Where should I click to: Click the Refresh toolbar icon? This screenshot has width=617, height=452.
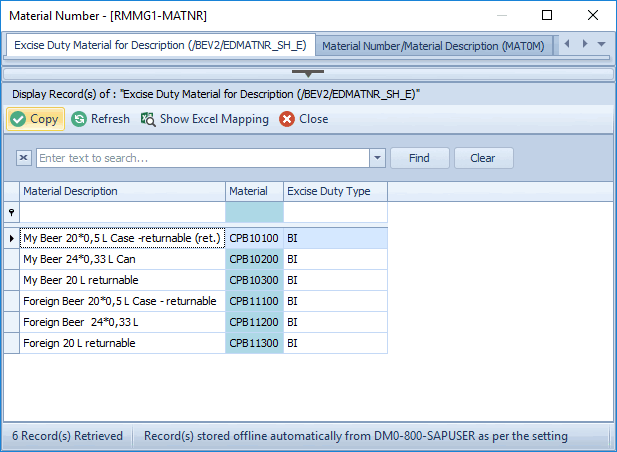coord(78,119)
